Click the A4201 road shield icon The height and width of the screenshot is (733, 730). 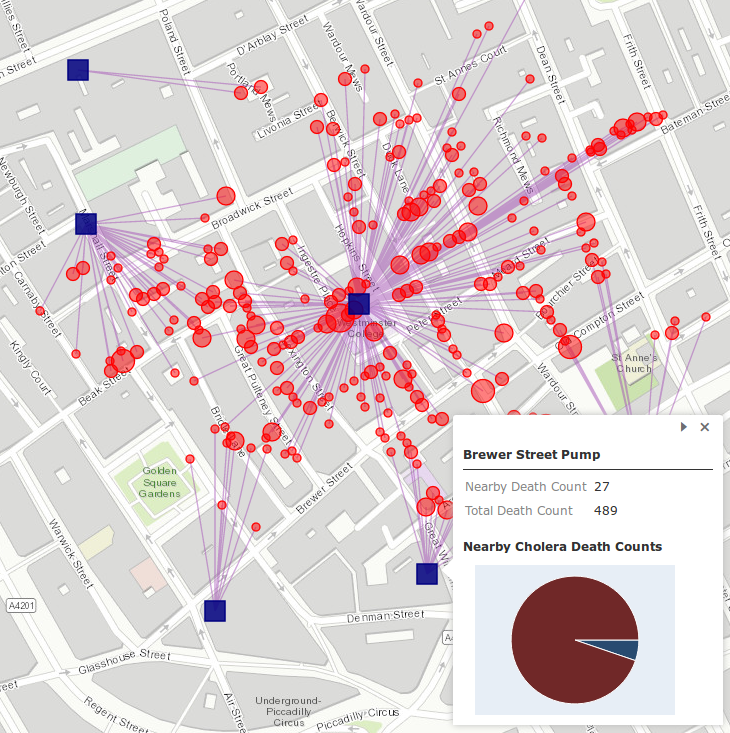(x=20, y=605)
